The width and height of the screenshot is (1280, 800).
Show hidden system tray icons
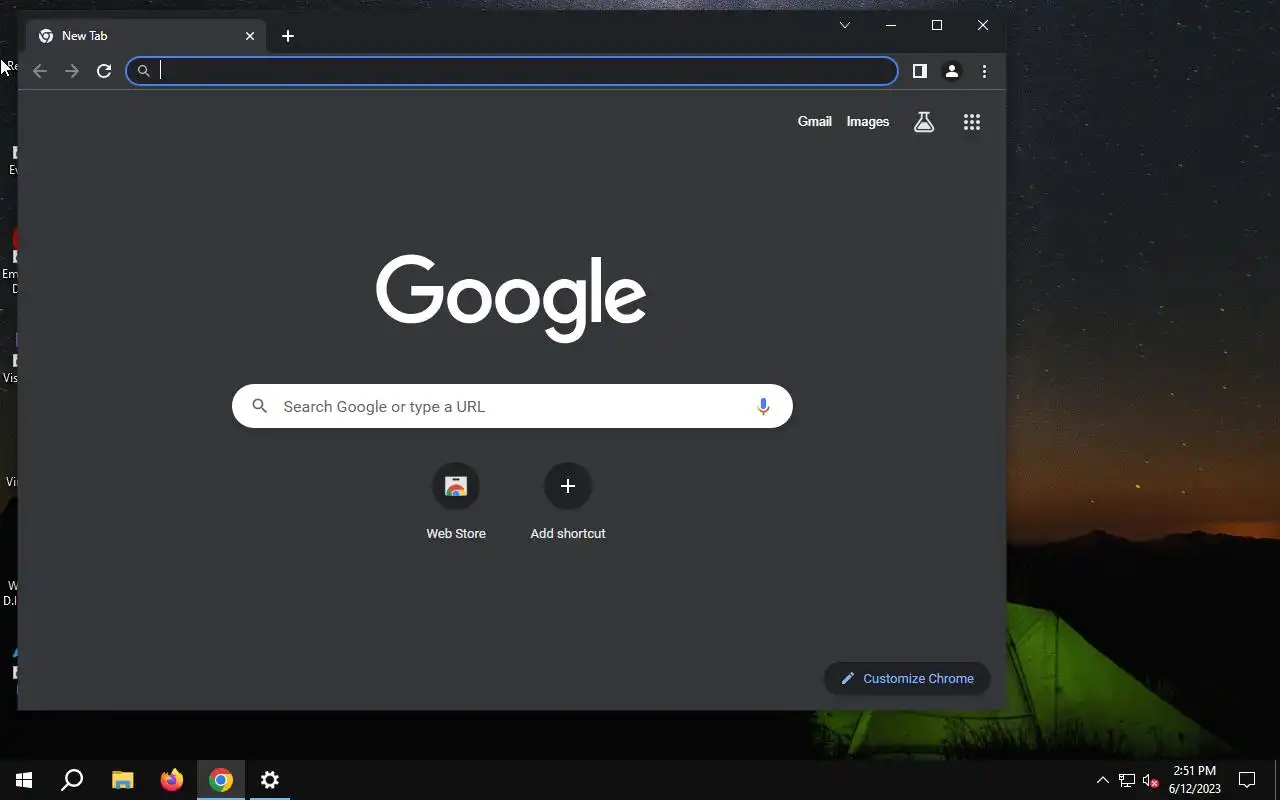[1103, 780]
